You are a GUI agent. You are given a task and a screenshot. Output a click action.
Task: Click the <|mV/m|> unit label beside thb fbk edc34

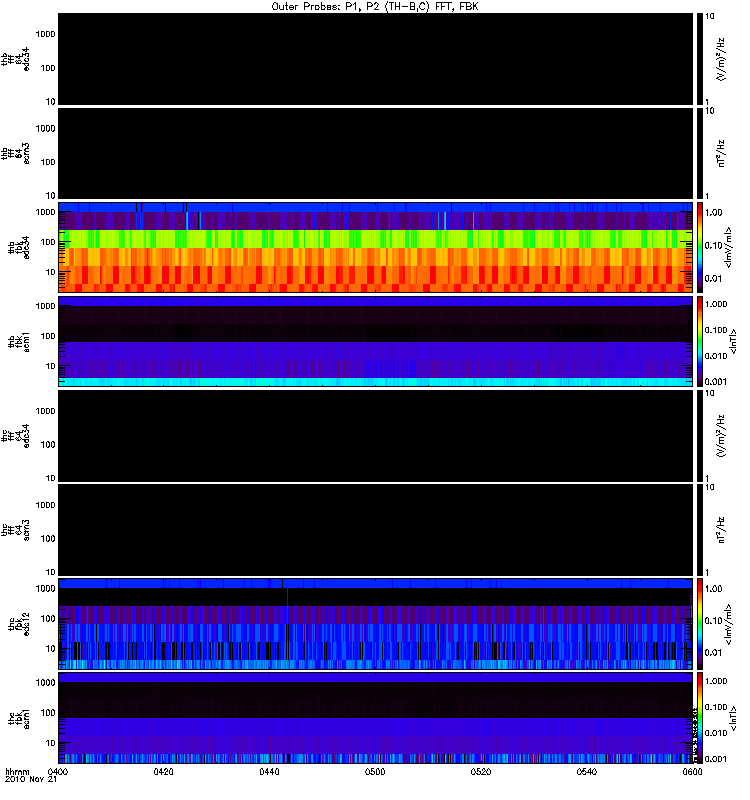tap(728, 247)
